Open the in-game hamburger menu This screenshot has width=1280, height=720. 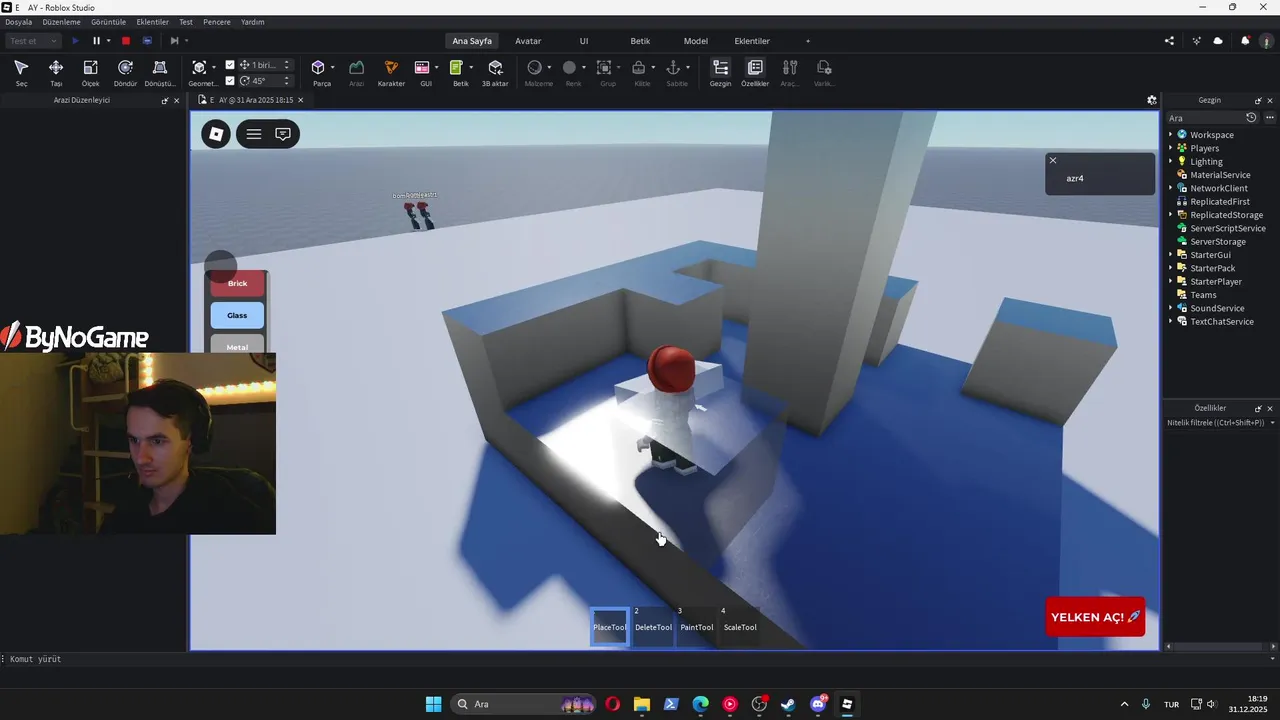(x=254, y=134)
